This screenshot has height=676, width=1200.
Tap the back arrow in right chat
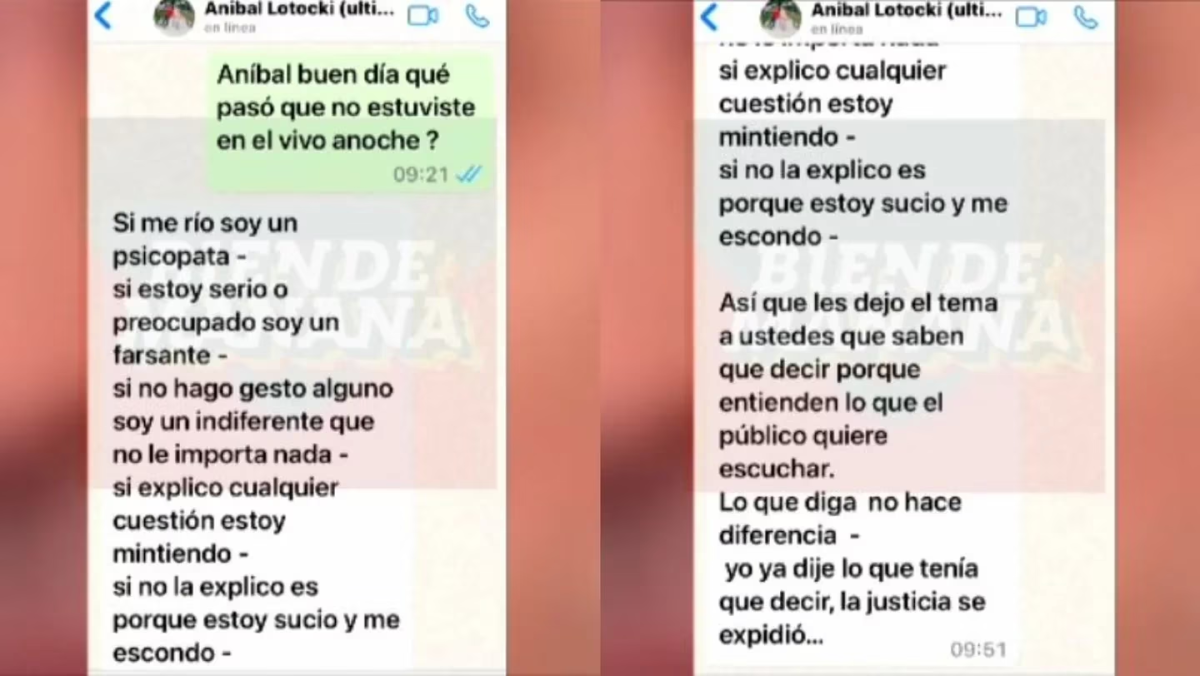pos(709,16)
